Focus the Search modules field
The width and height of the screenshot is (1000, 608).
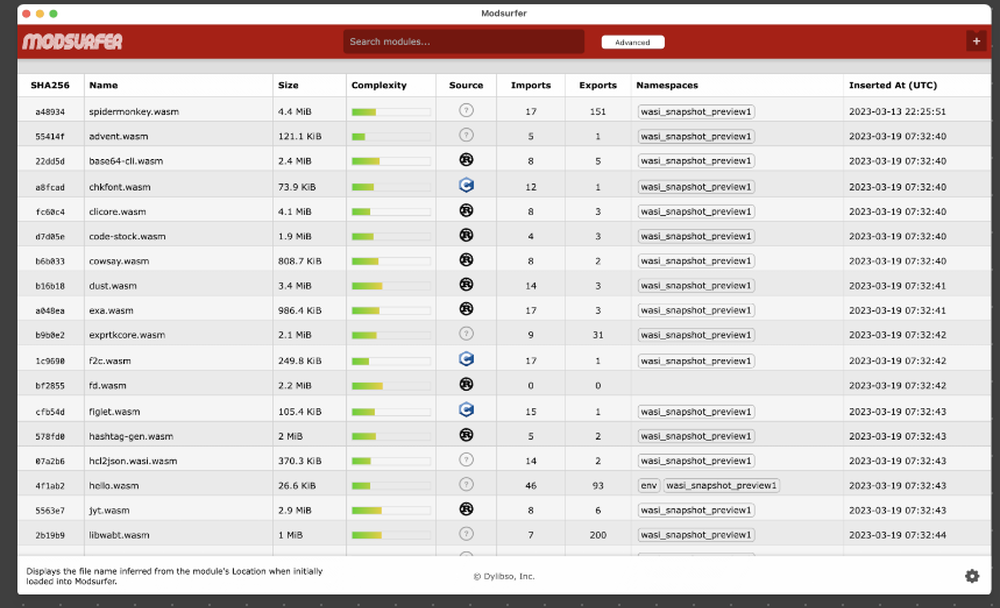pos(464,41)
